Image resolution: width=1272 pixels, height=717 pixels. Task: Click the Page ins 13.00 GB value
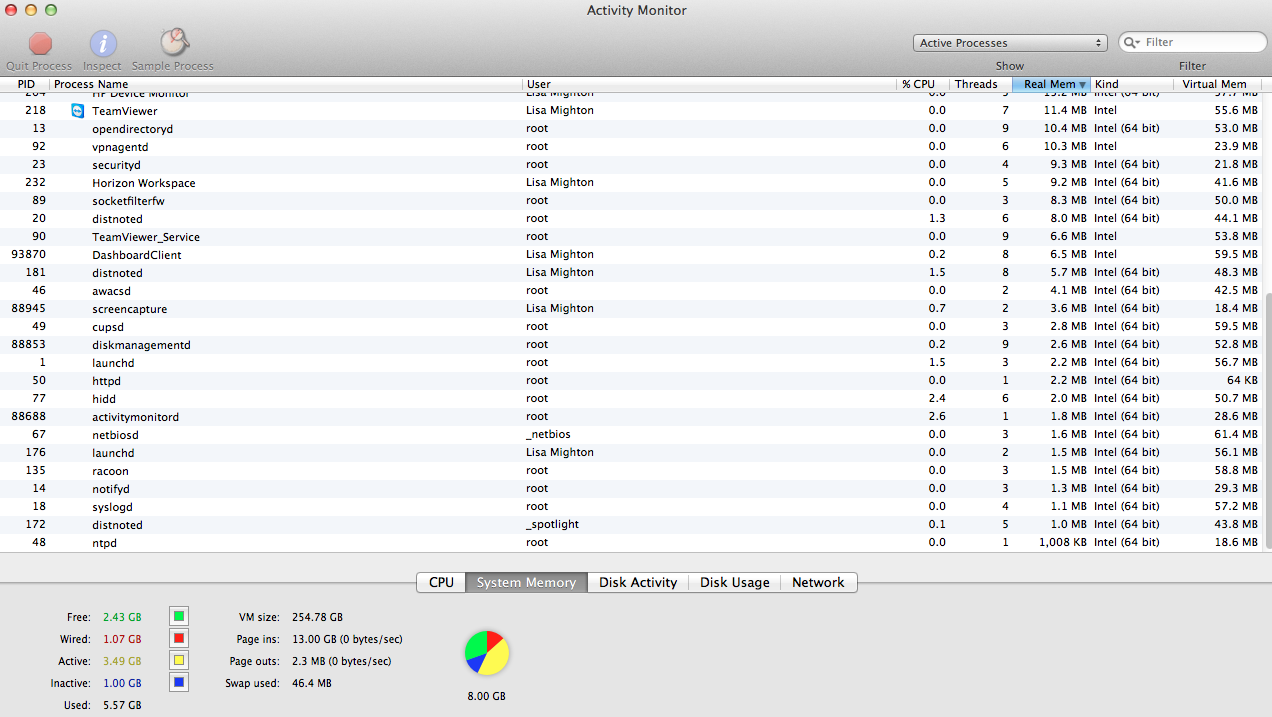[x=347, y=639]
